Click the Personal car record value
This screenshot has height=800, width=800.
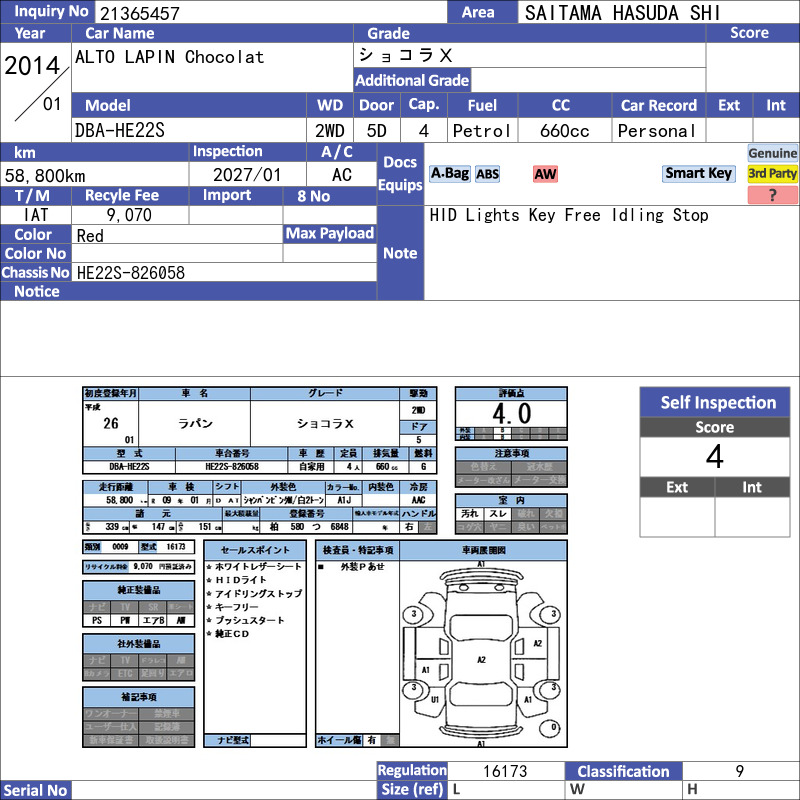[x=657, y=131]
